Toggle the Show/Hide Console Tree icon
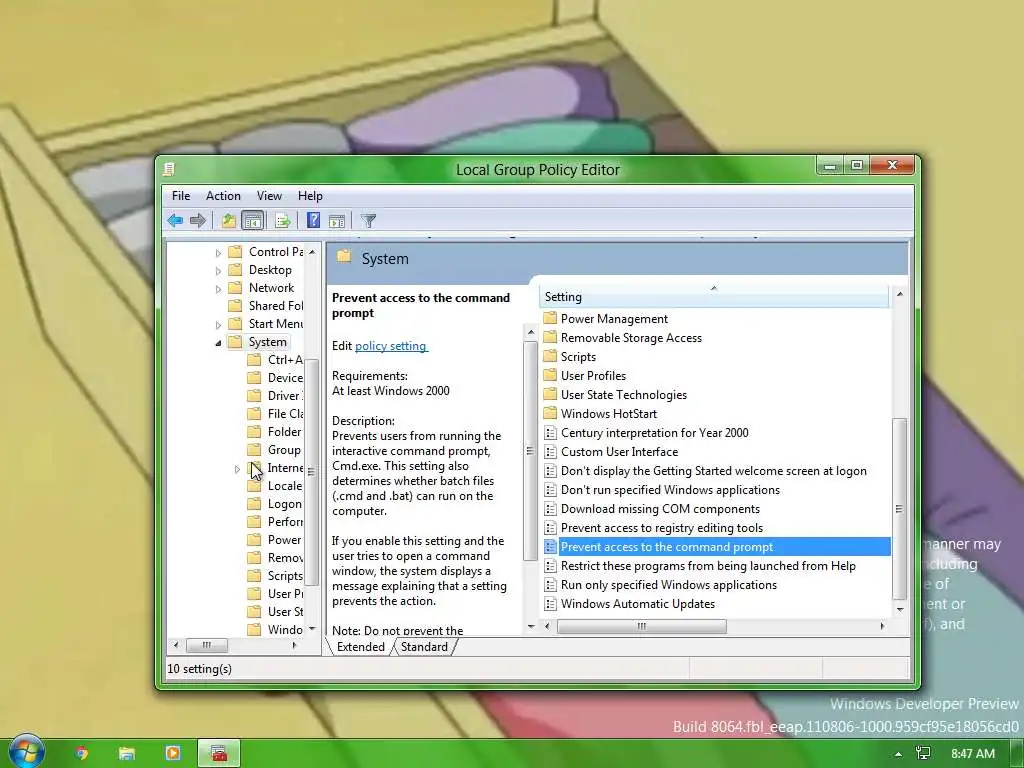The image size is (1024, 768). (252, 221)
